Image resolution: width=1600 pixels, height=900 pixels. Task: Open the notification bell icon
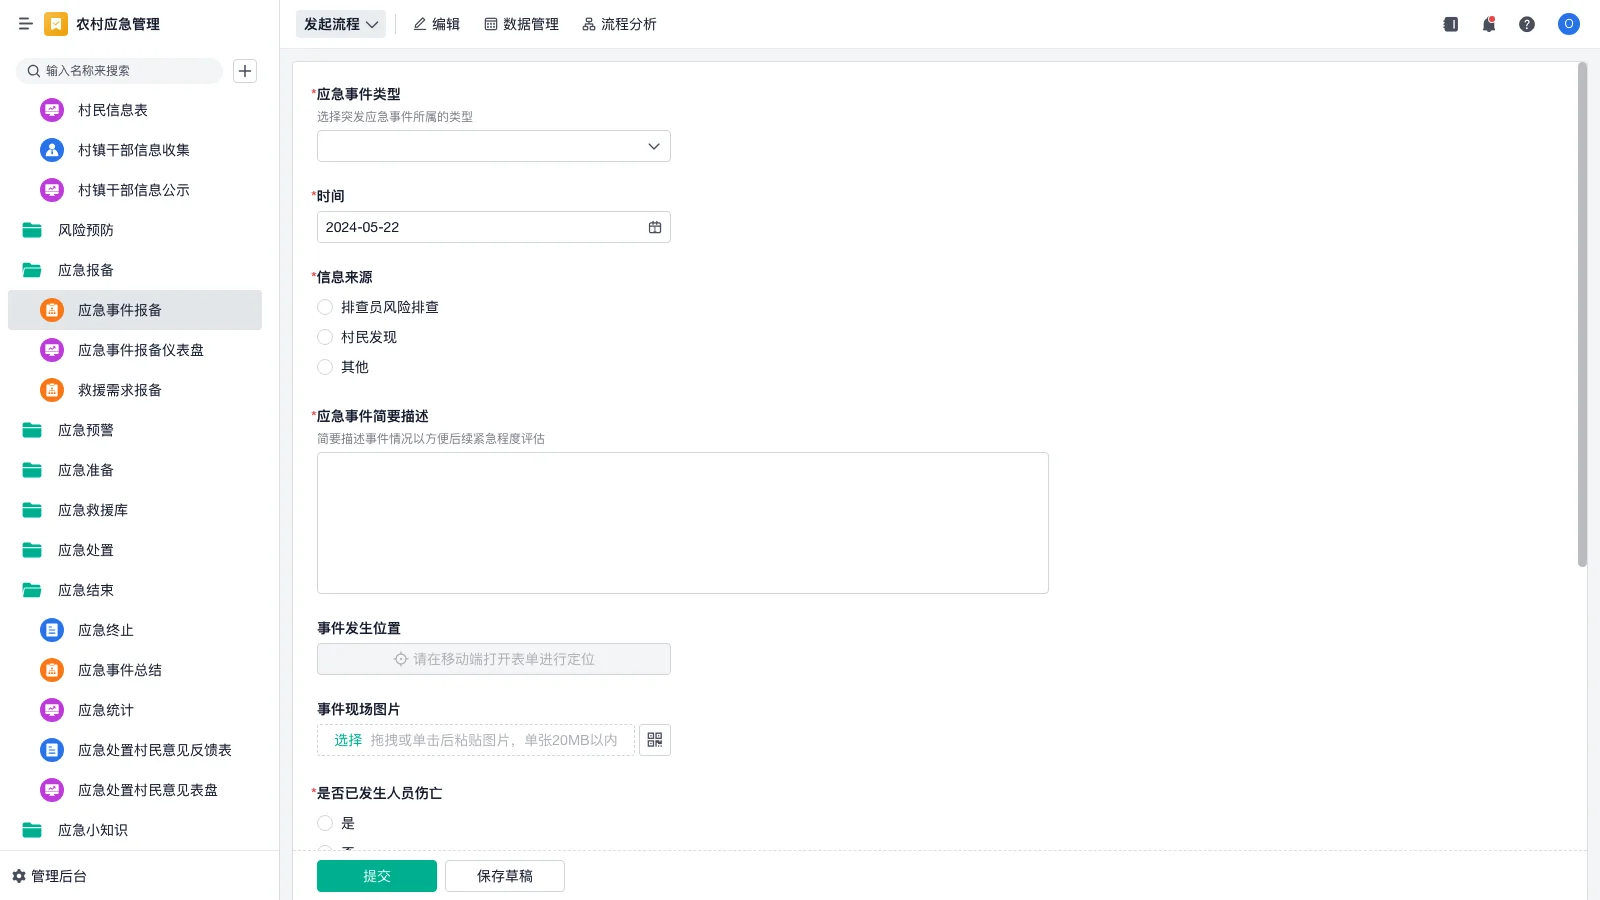tap(1489, 24)
